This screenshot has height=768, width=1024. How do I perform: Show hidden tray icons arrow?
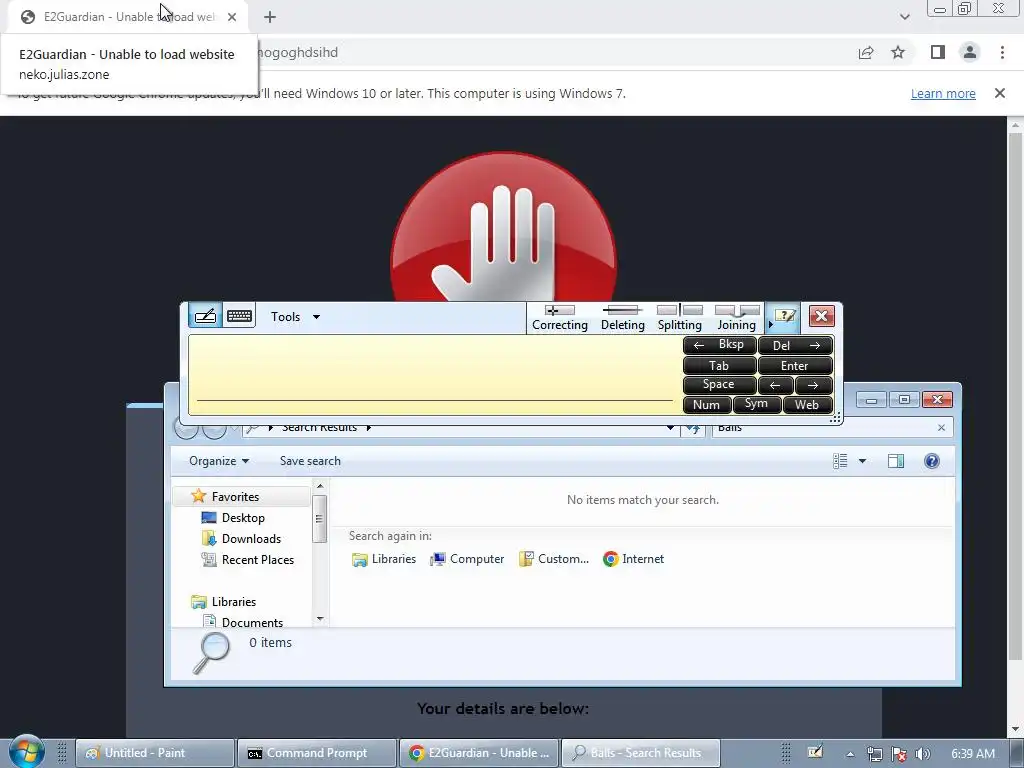click(850, 754)
